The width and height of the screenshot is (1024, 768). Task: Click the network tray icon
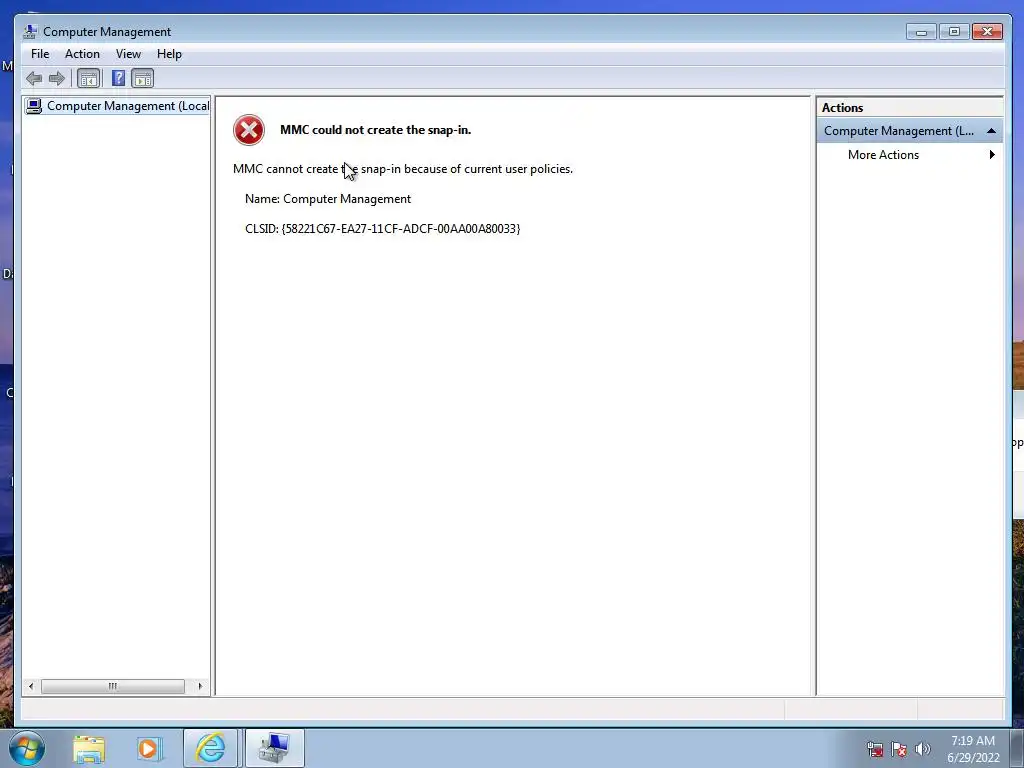pos(875,750)
